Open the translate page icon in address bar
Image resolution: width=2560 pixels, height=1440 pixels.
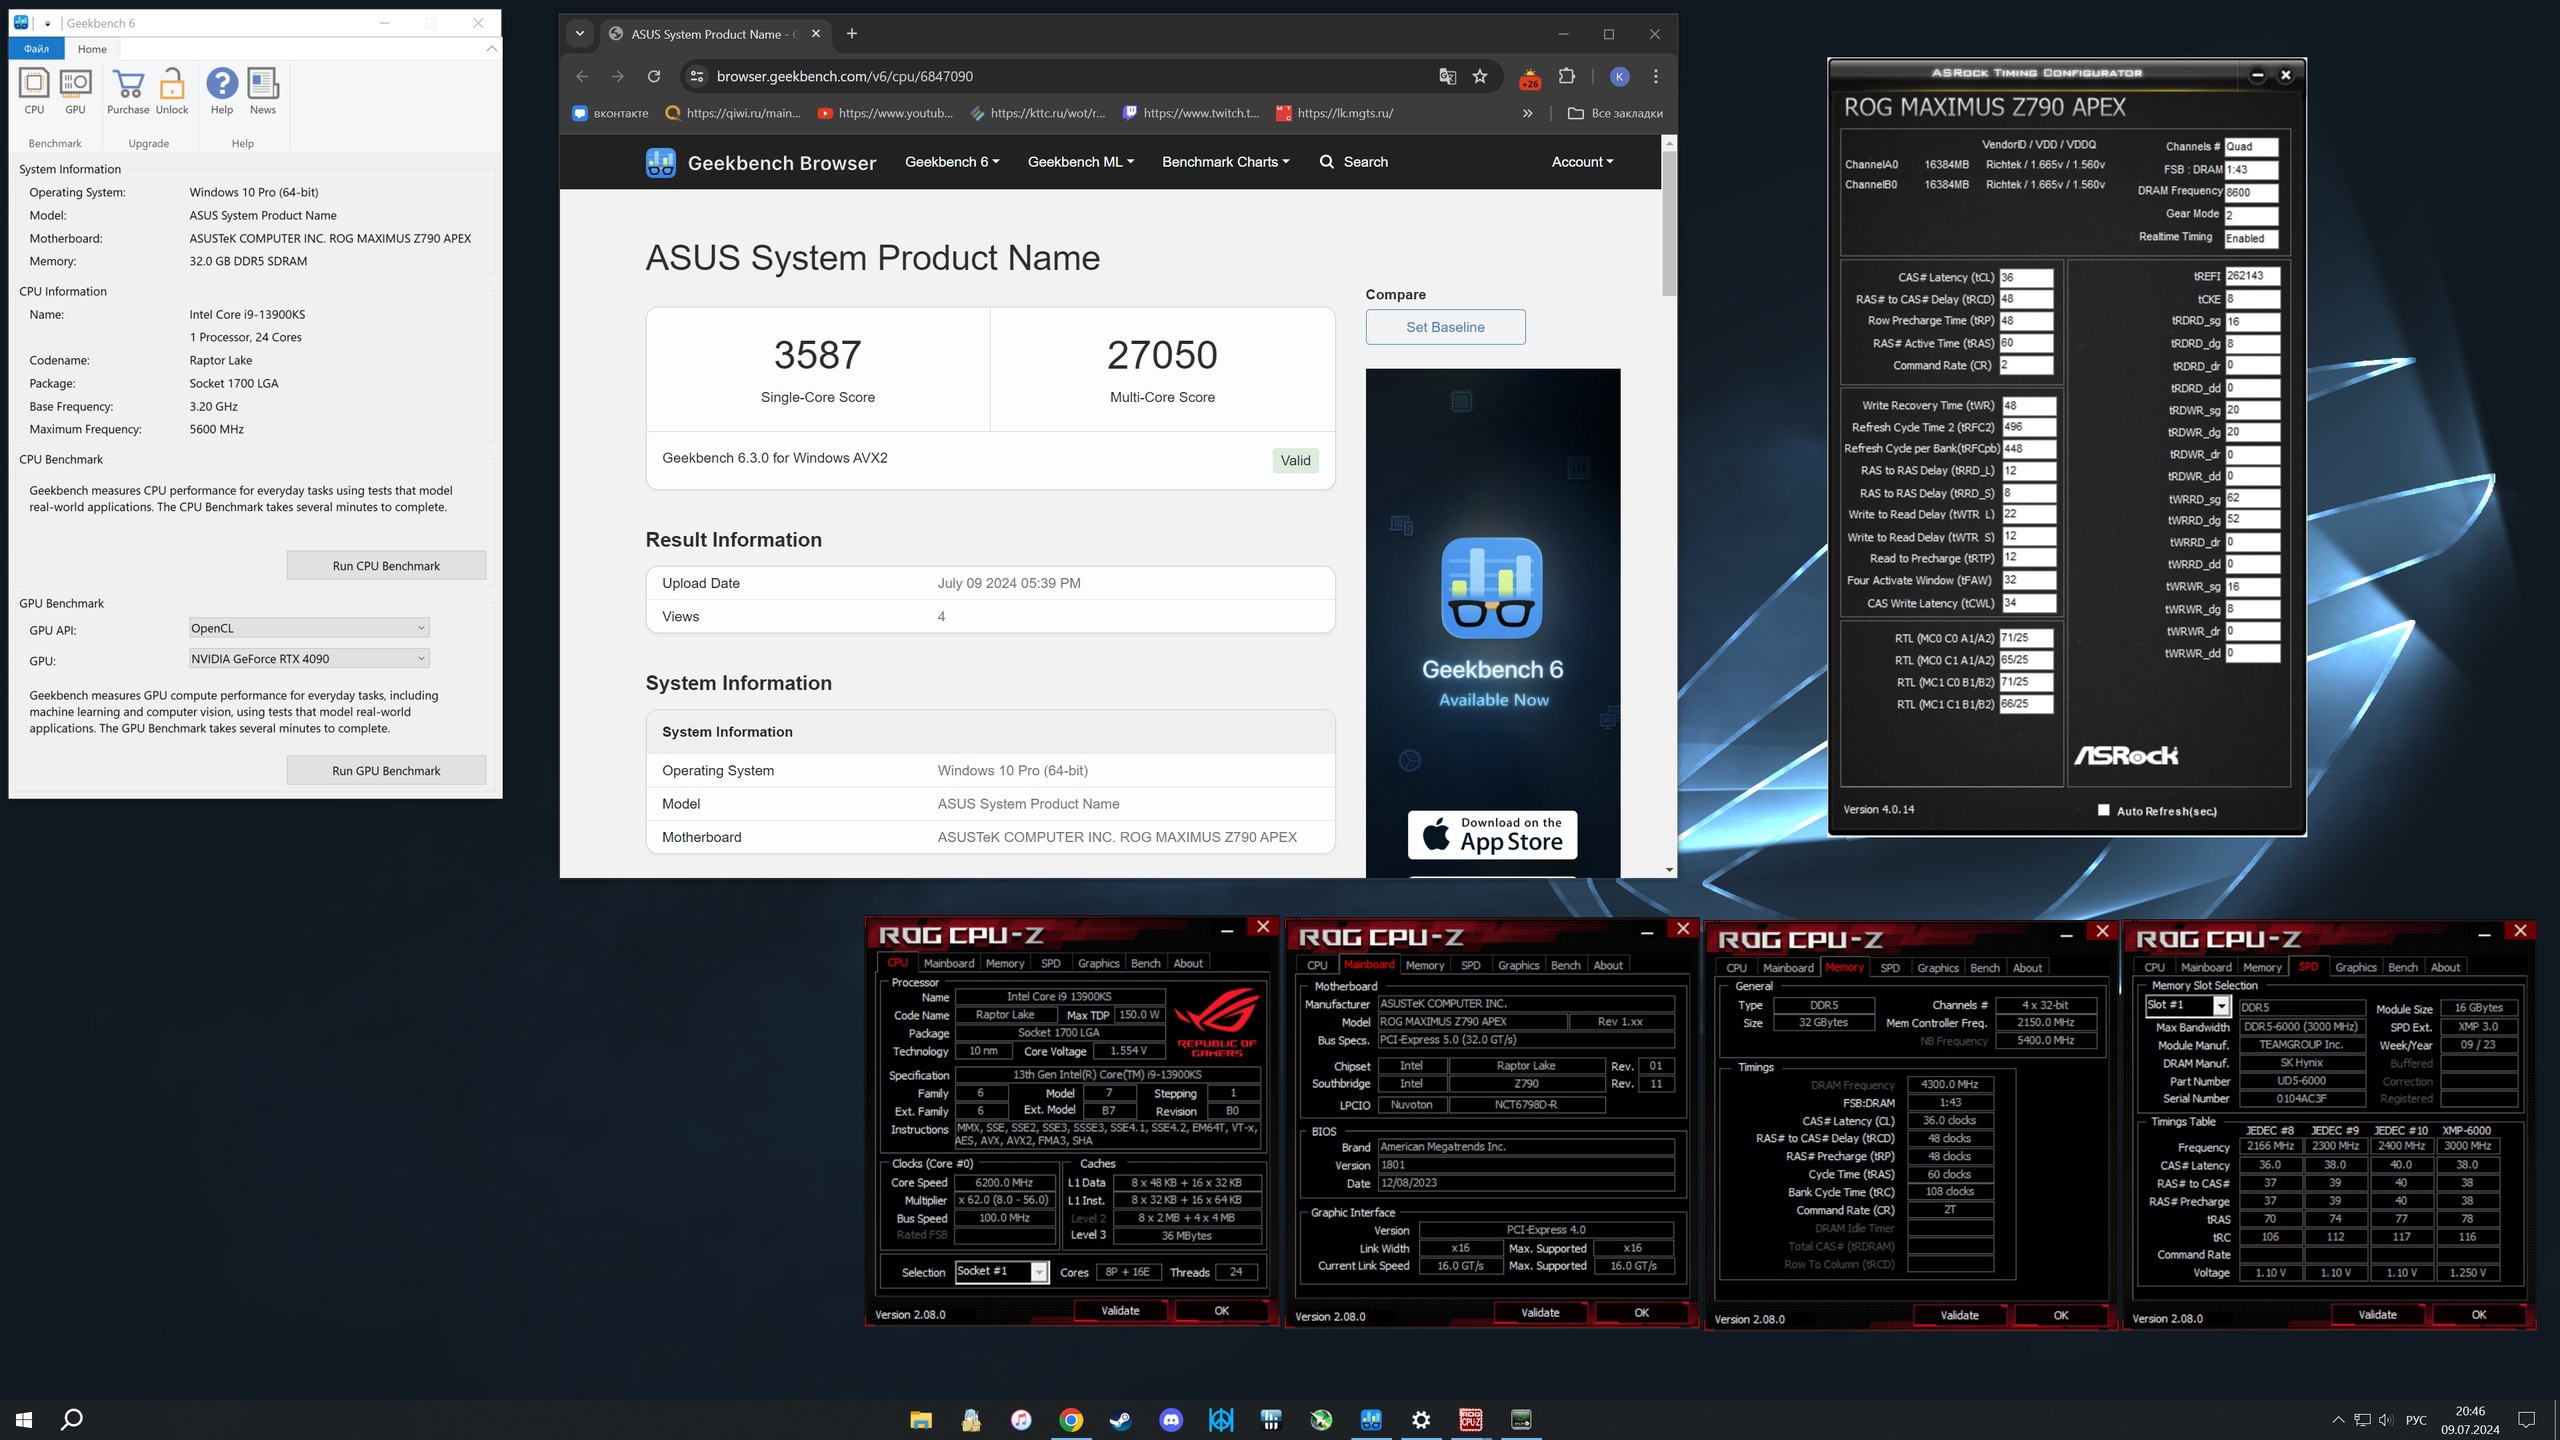(x=1447, y=76)
